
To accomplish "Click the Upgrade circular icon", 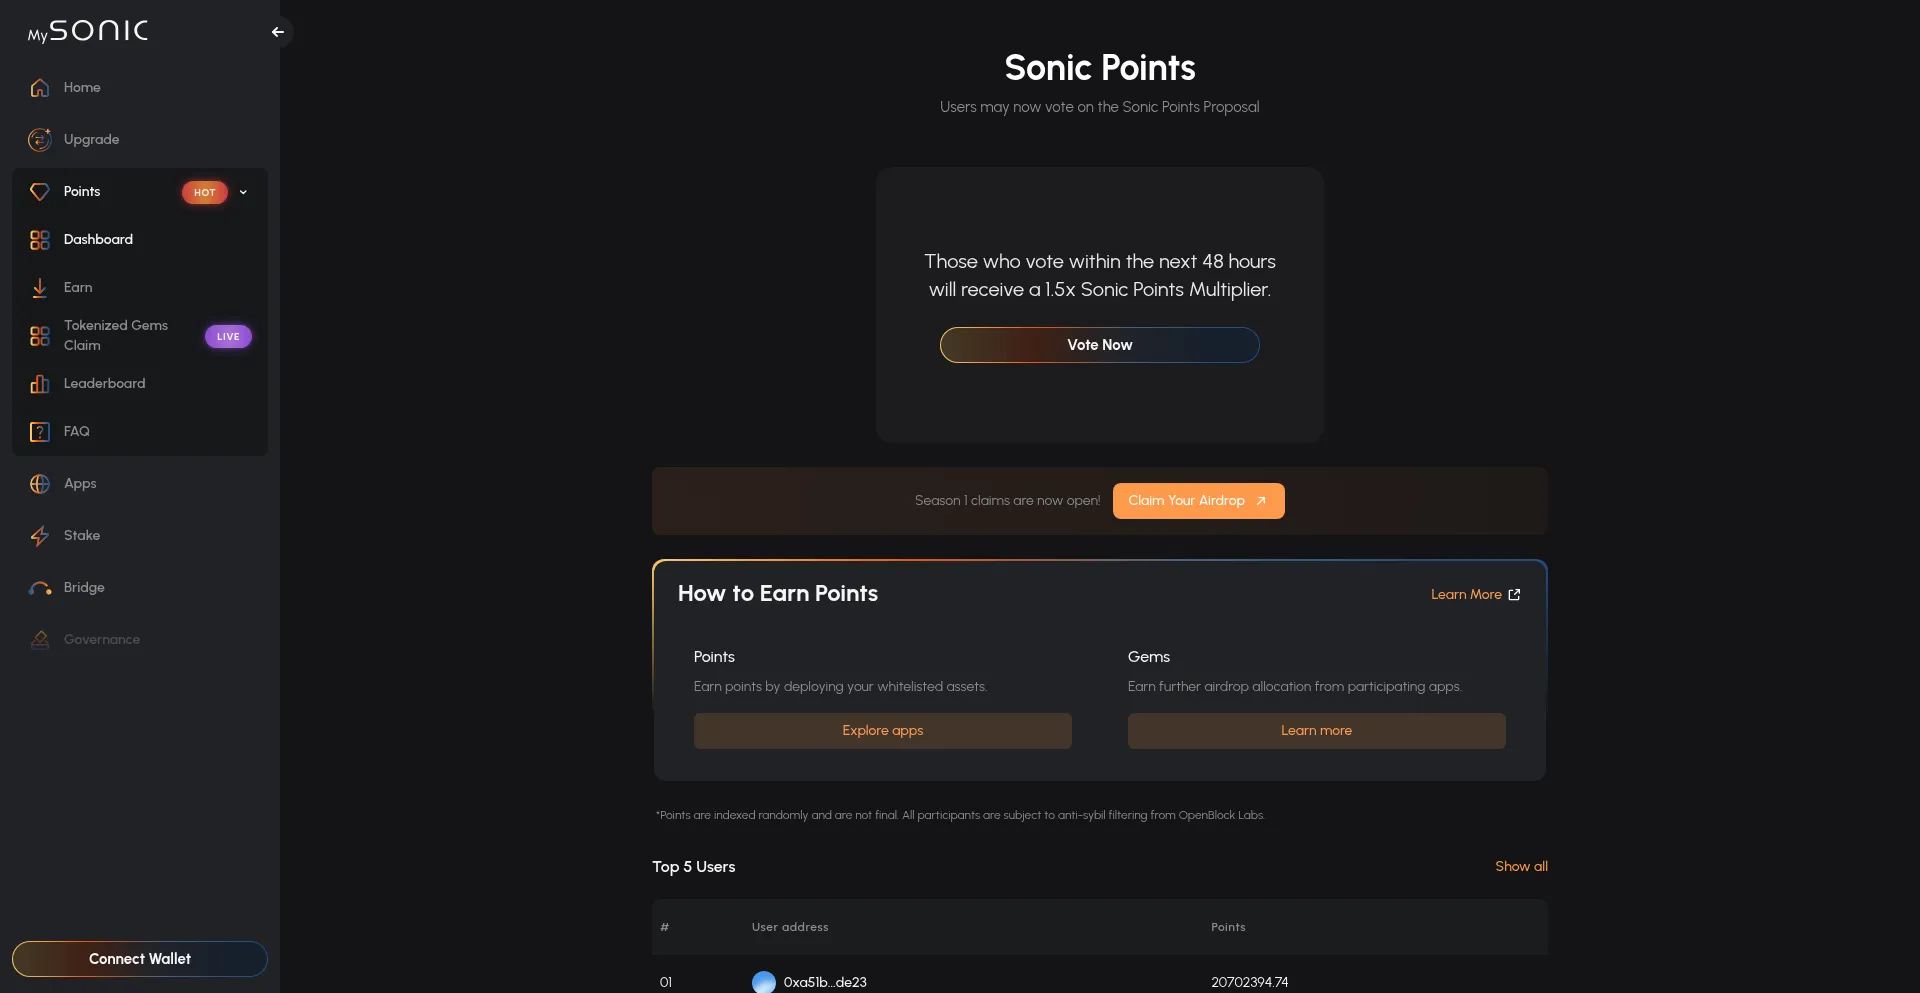I will click(40, 140).
